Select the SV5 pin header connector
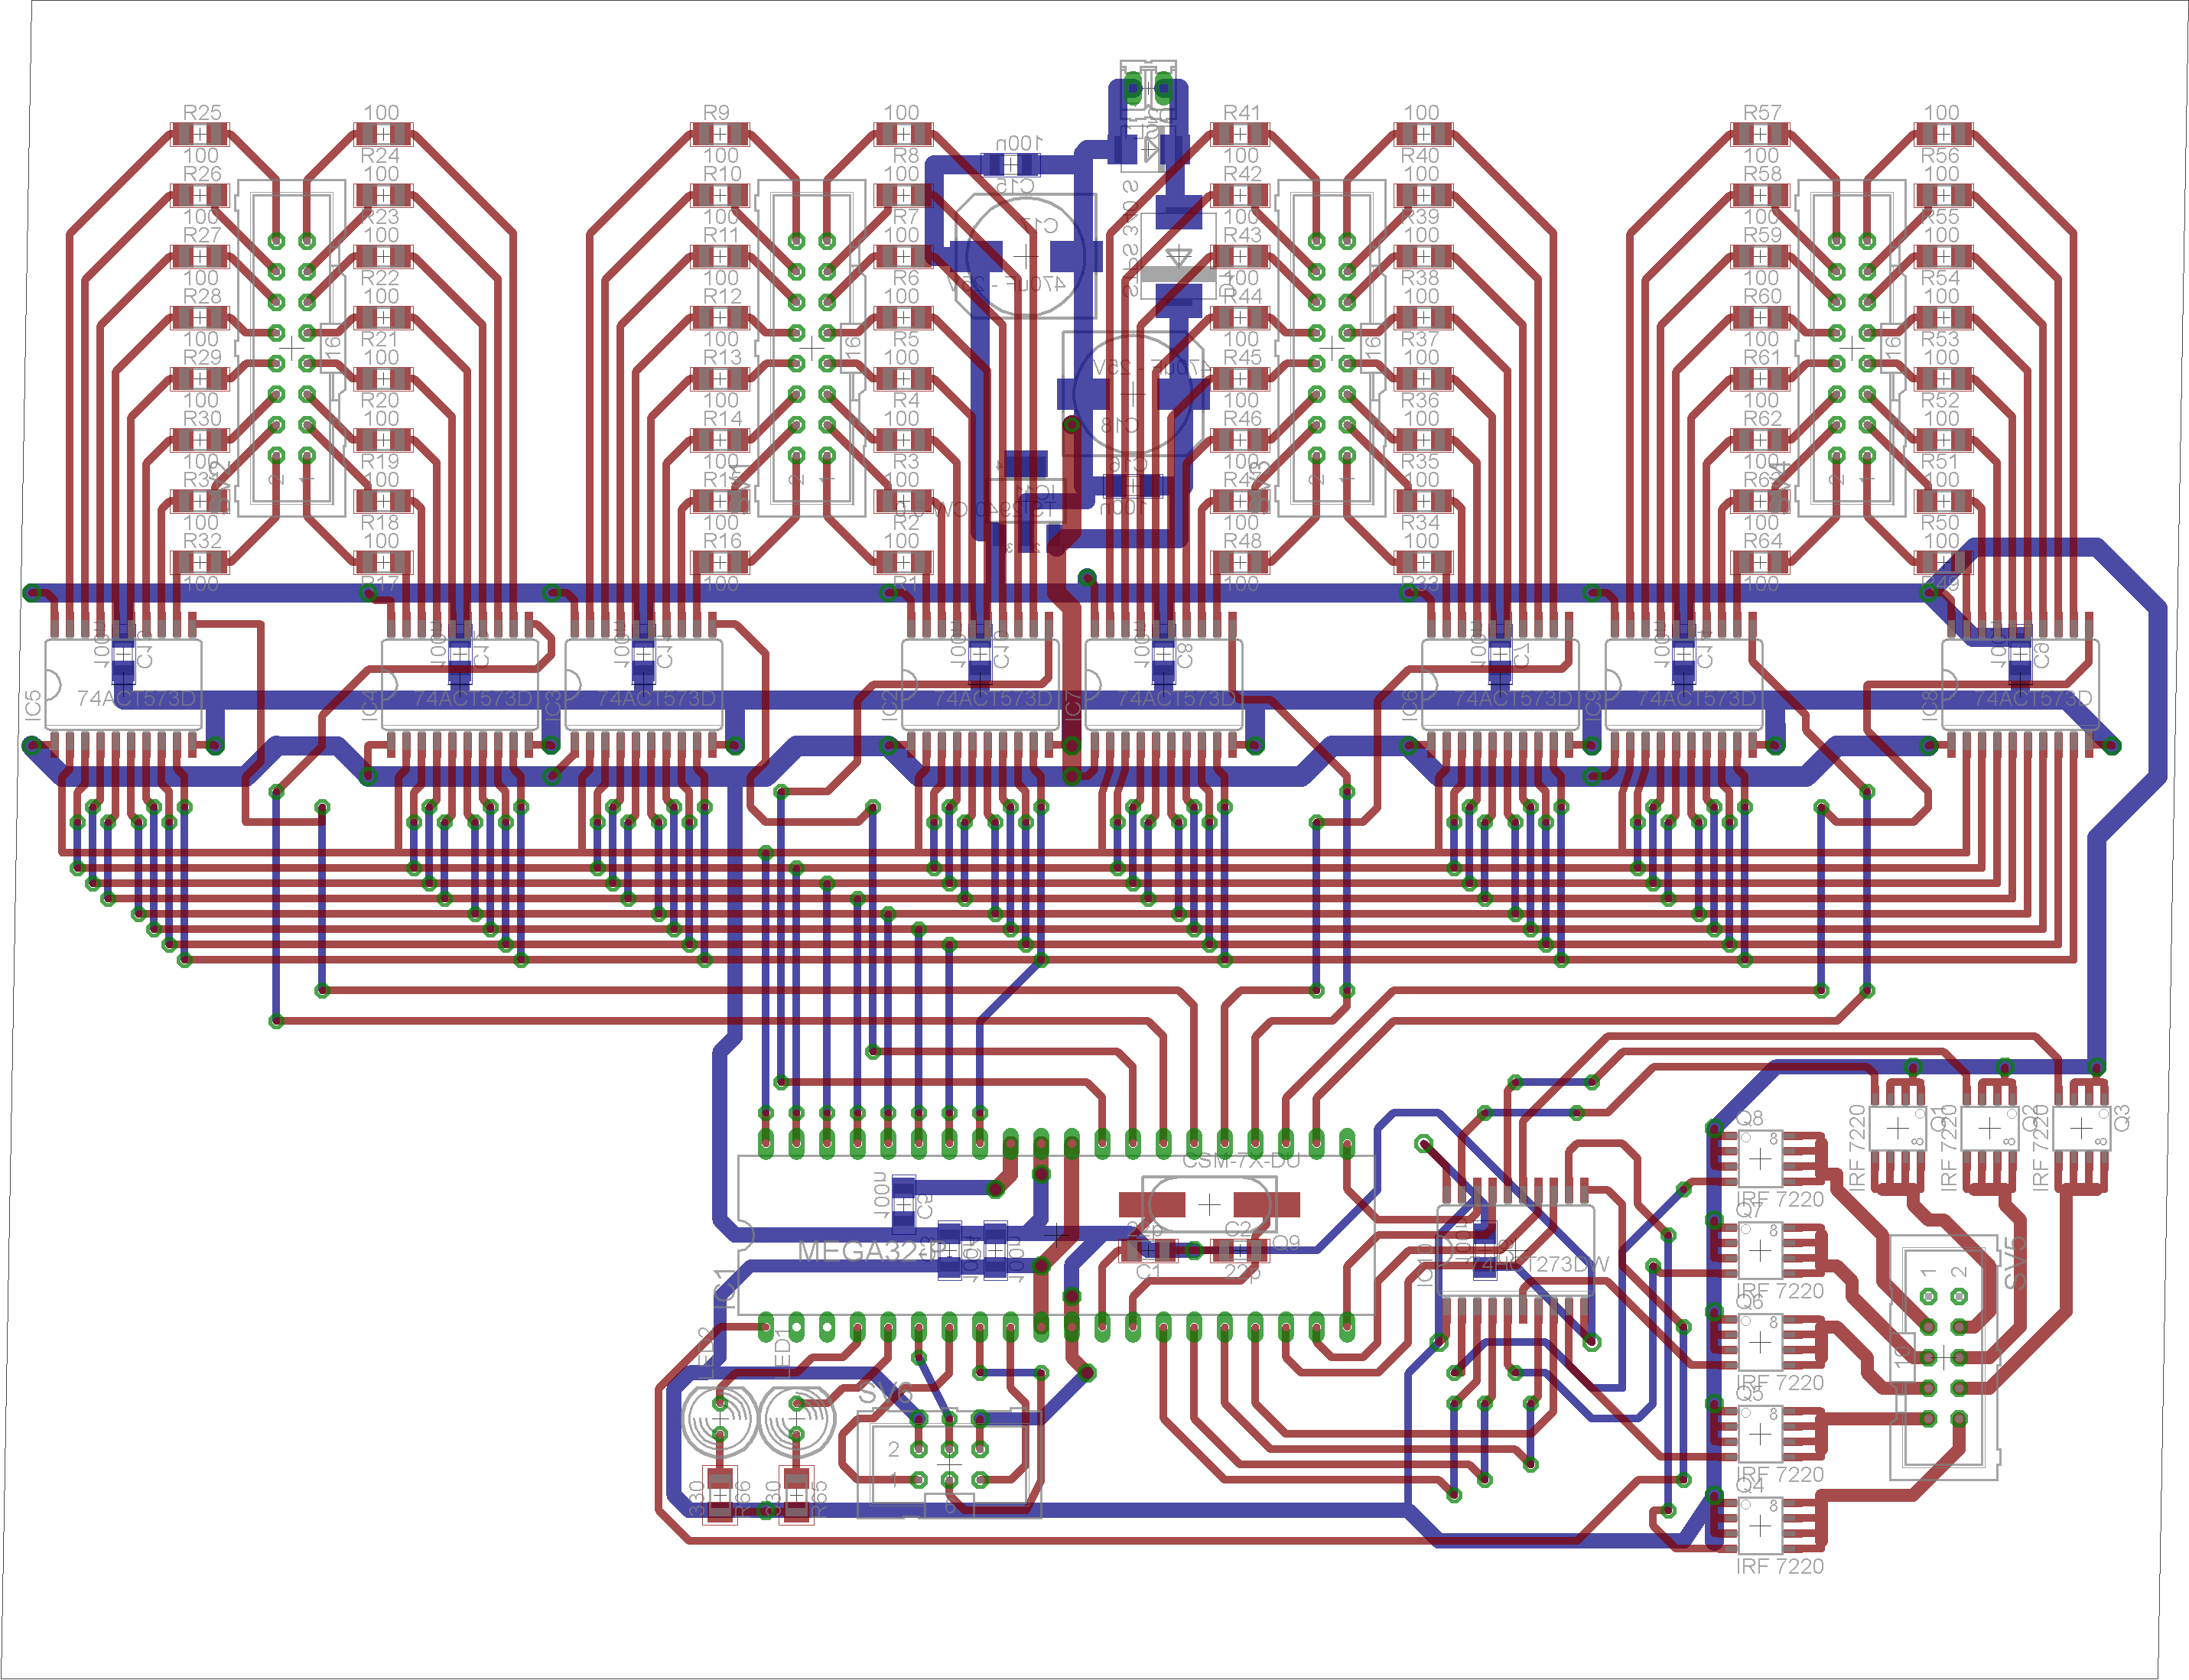The image size is (2189, 1680). click(1943, 1358)
